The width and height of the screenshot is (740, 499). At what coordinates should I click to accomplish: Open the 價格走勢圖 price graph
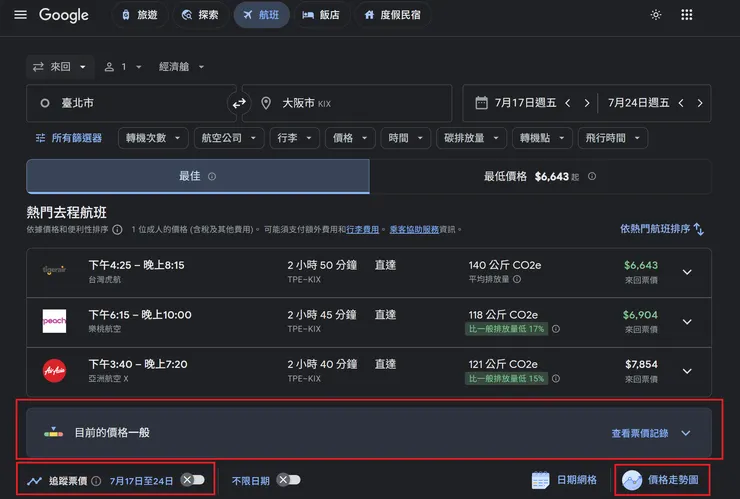click(x=661, y=480)
